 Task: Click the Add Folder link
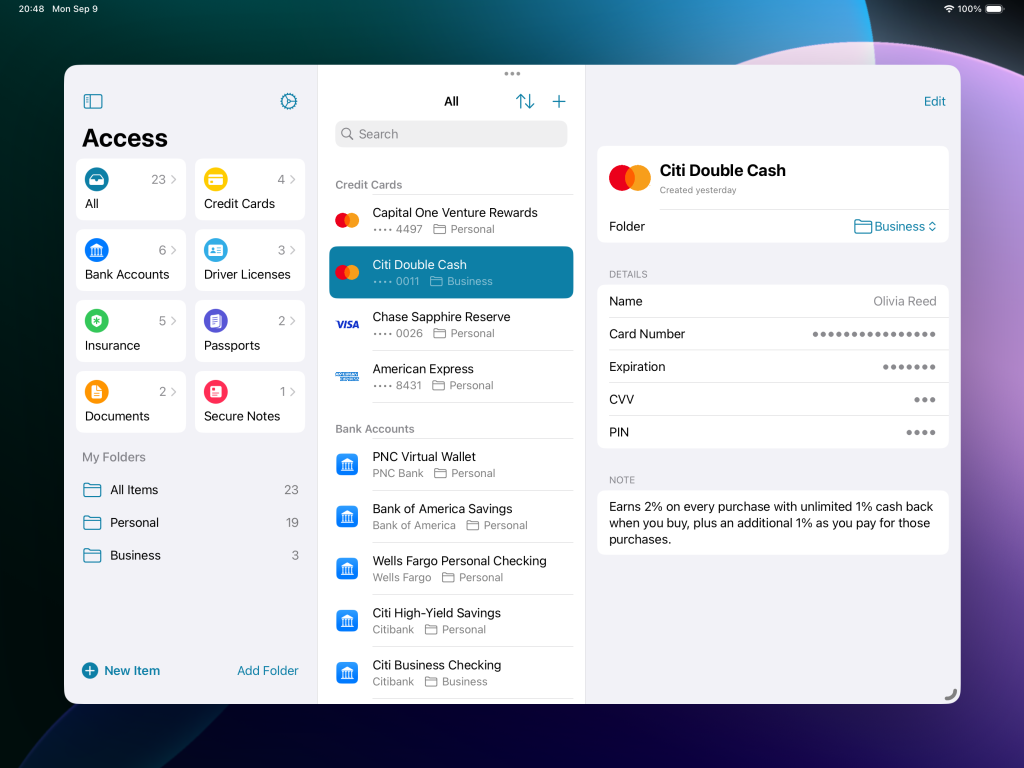coord(267,671)
